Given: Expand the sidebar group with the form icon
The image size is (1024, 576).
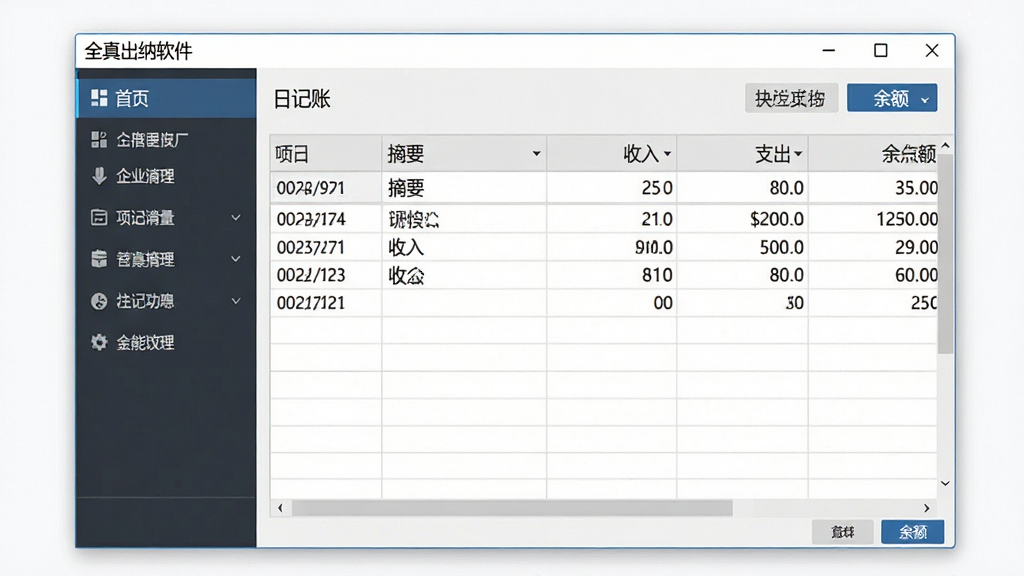Looking at the screenshot, I should click(x=236, y=217).
